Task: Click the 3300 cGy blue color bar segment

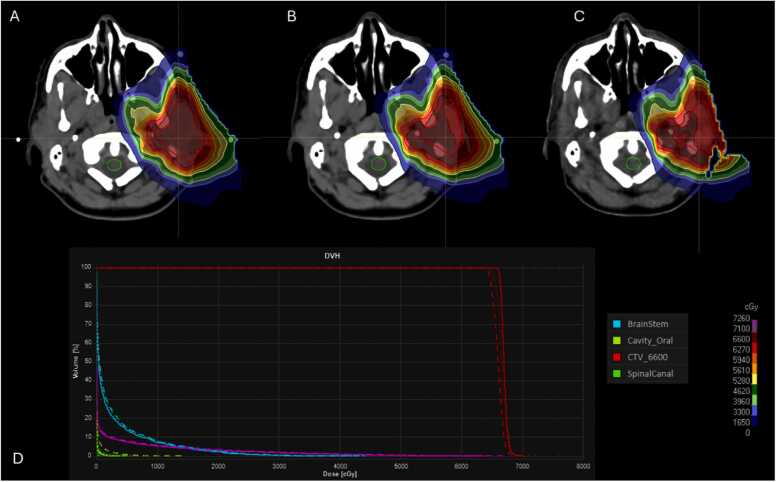Action: coord(754,411)
